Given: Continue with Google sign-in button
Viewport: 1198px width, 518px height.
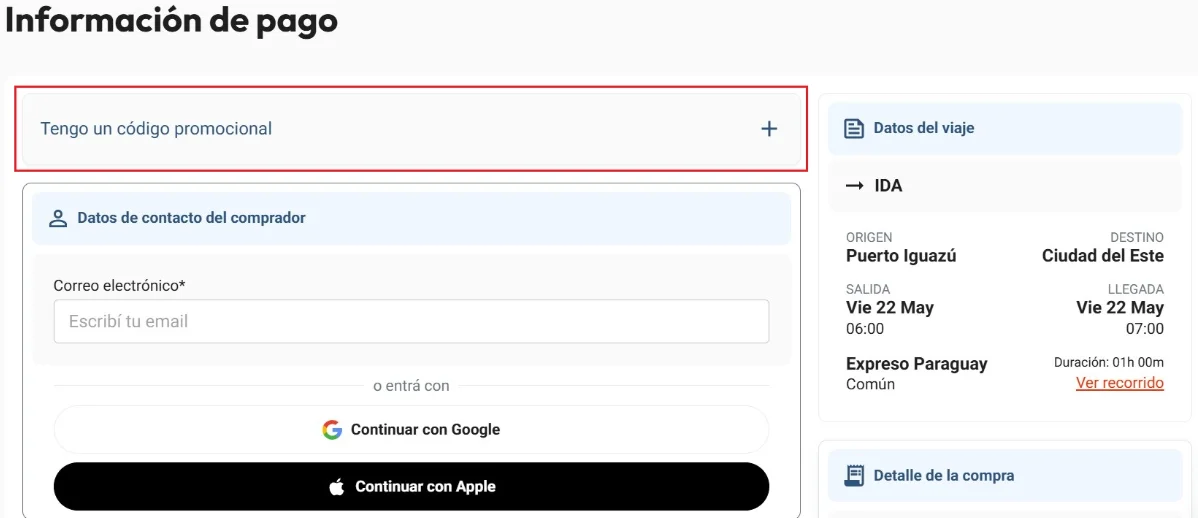Looking at the screenshot, I should 411,429.
